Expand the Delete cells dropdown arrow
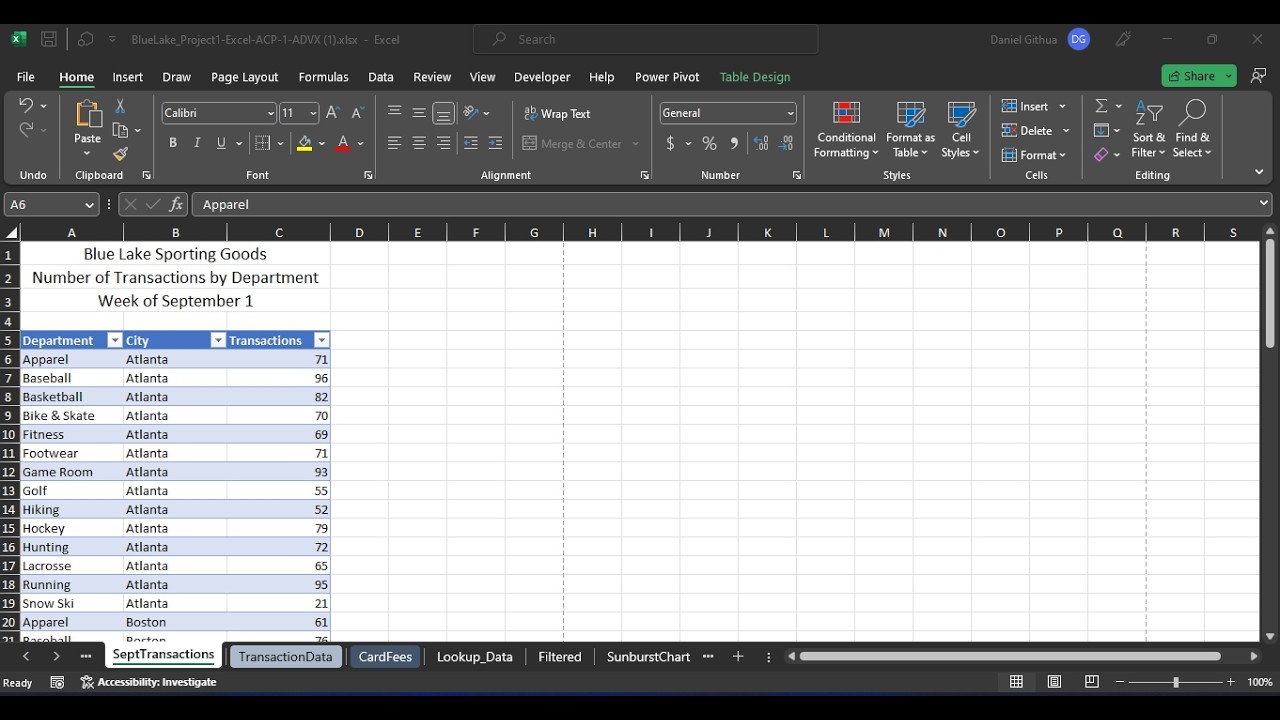 pos(1066,130)
